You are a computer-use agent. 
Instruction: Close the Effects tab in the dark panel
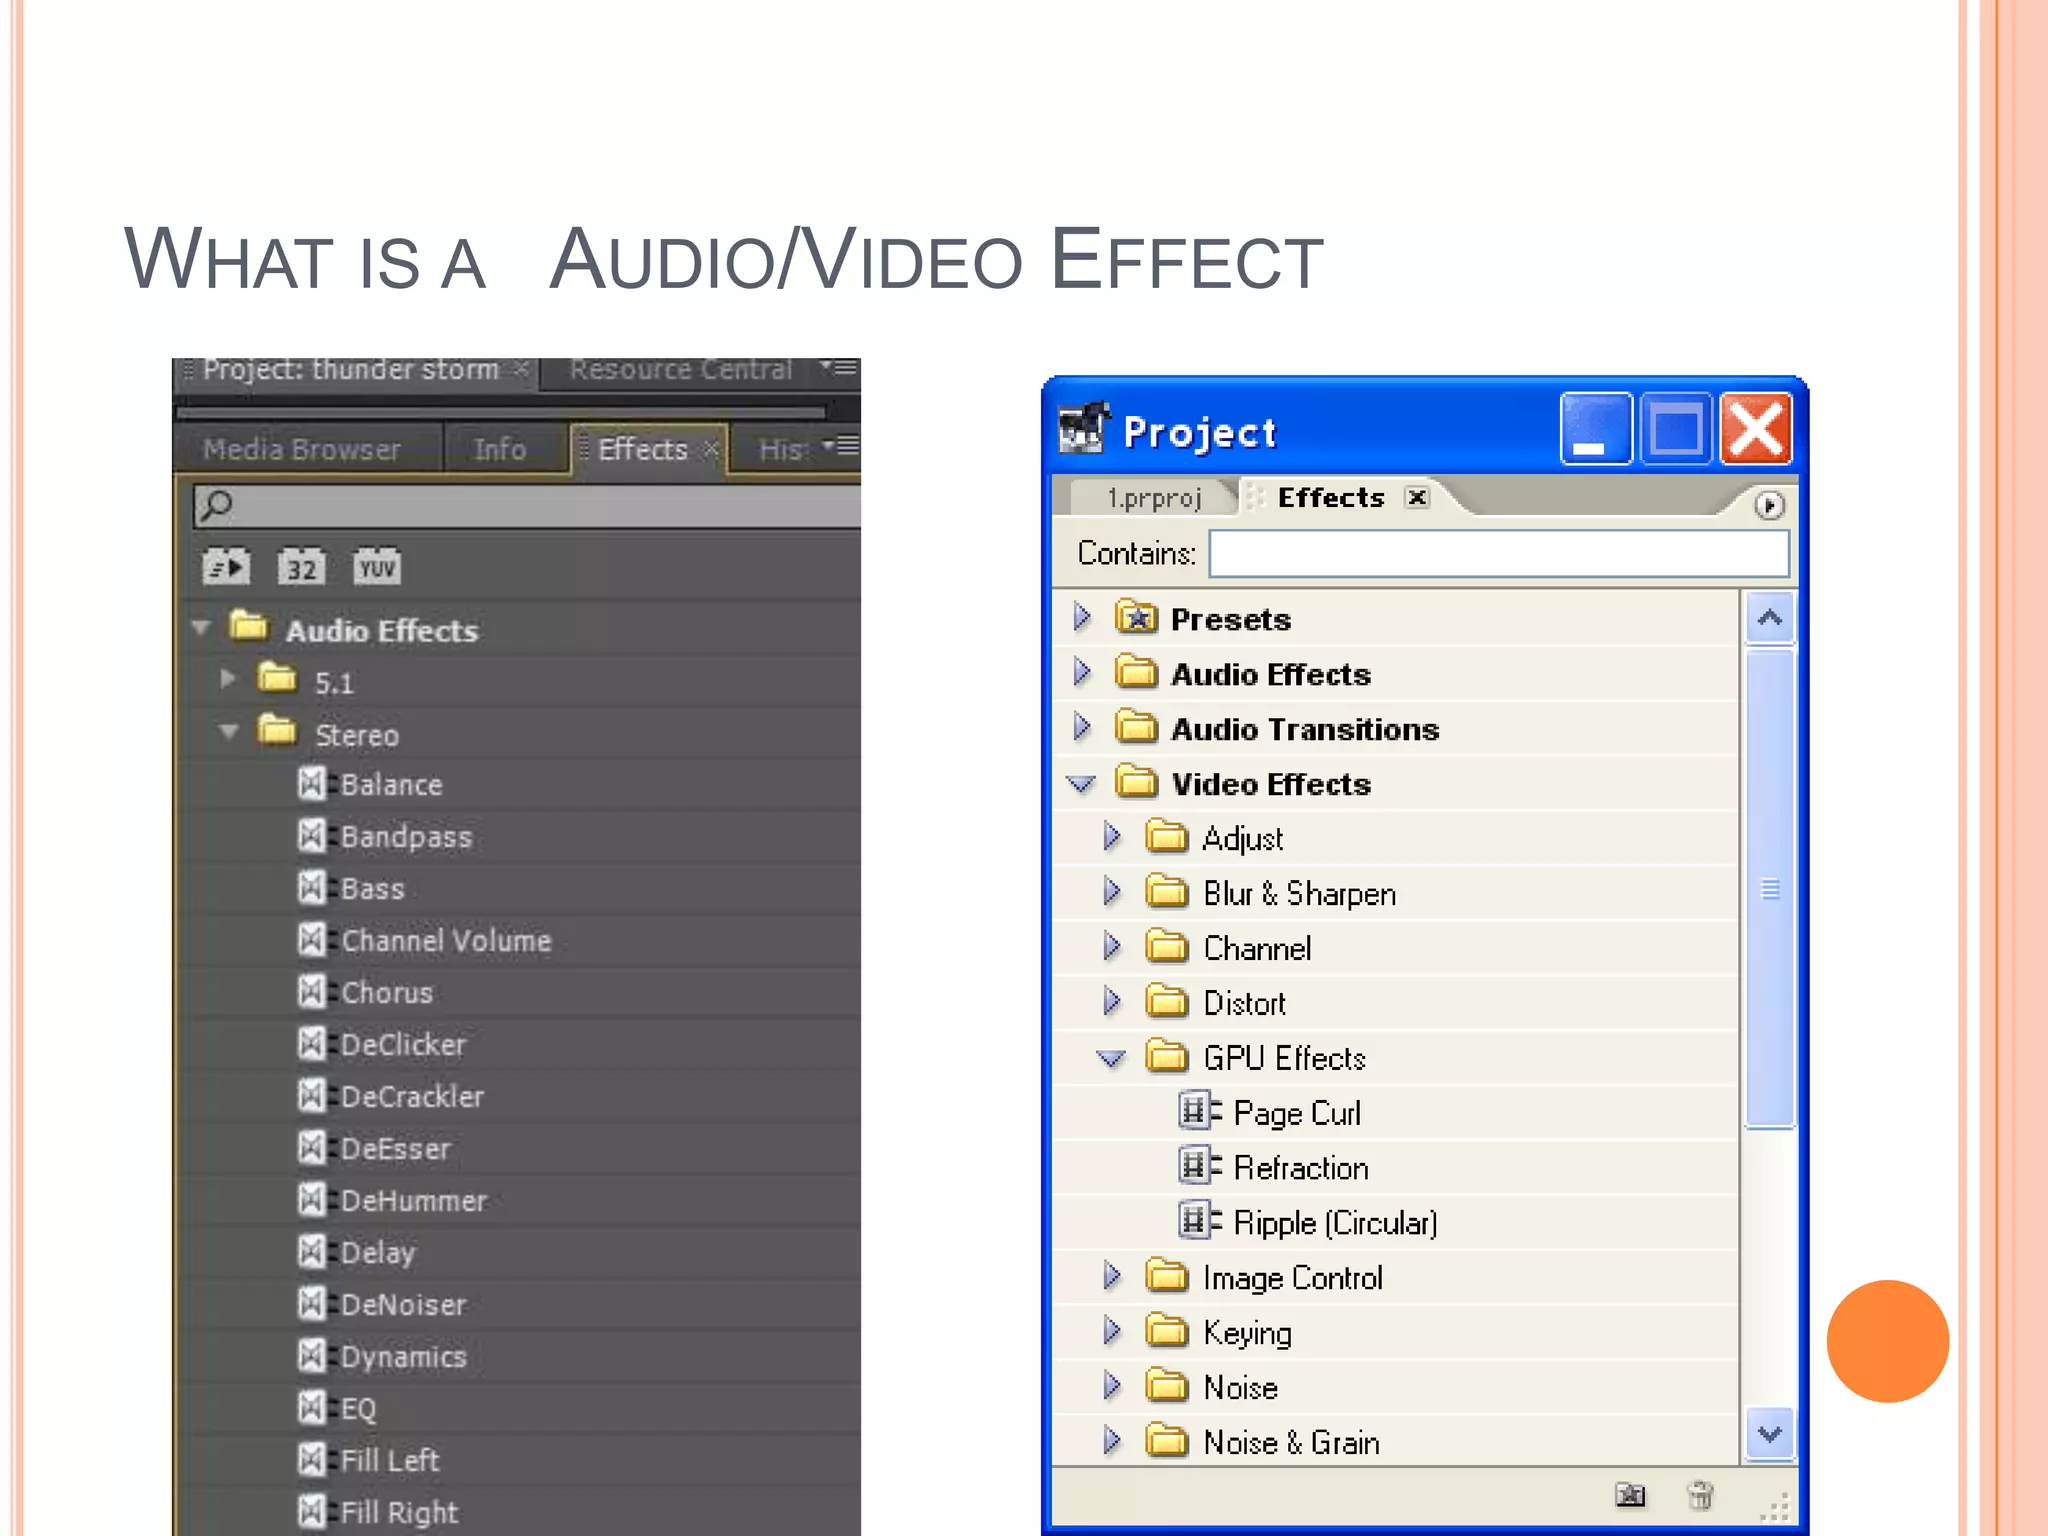tap(711, 449)
